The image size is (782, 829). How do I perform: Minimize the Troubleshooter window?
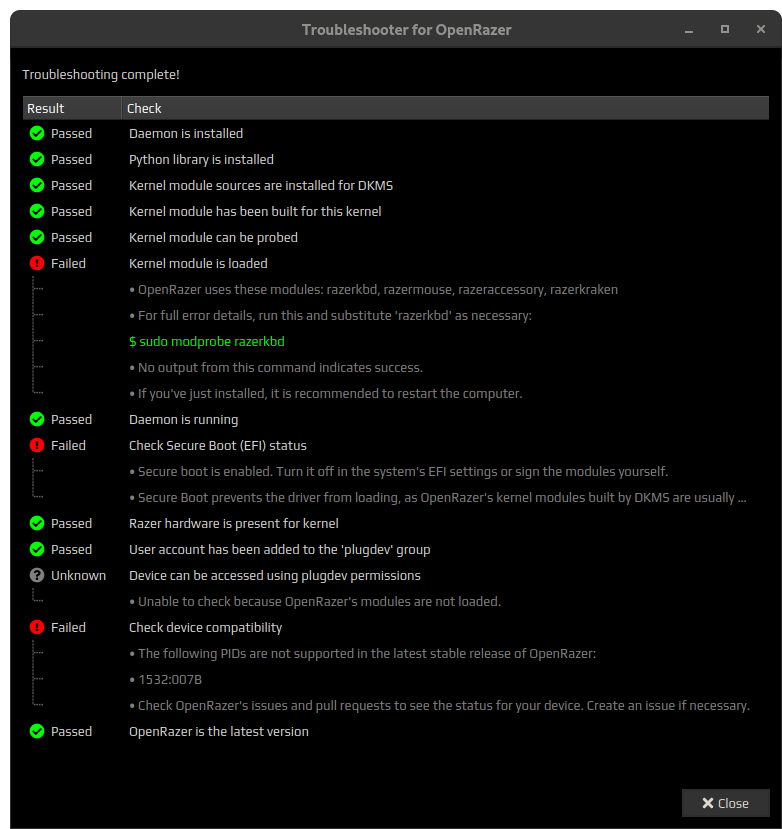(x=688, y=30)
